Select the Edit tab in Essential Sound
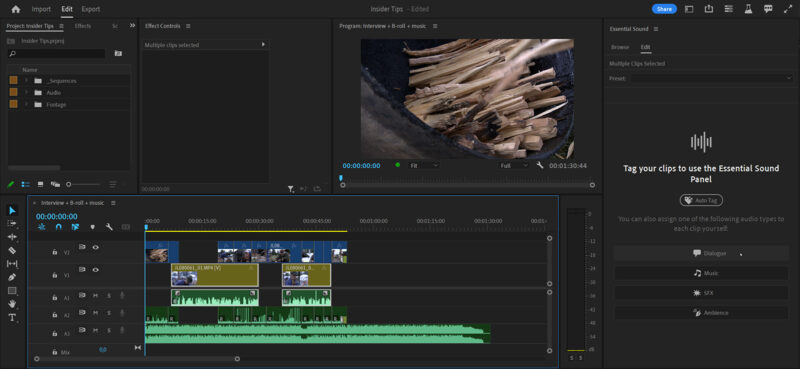 (x=645, y=47)
